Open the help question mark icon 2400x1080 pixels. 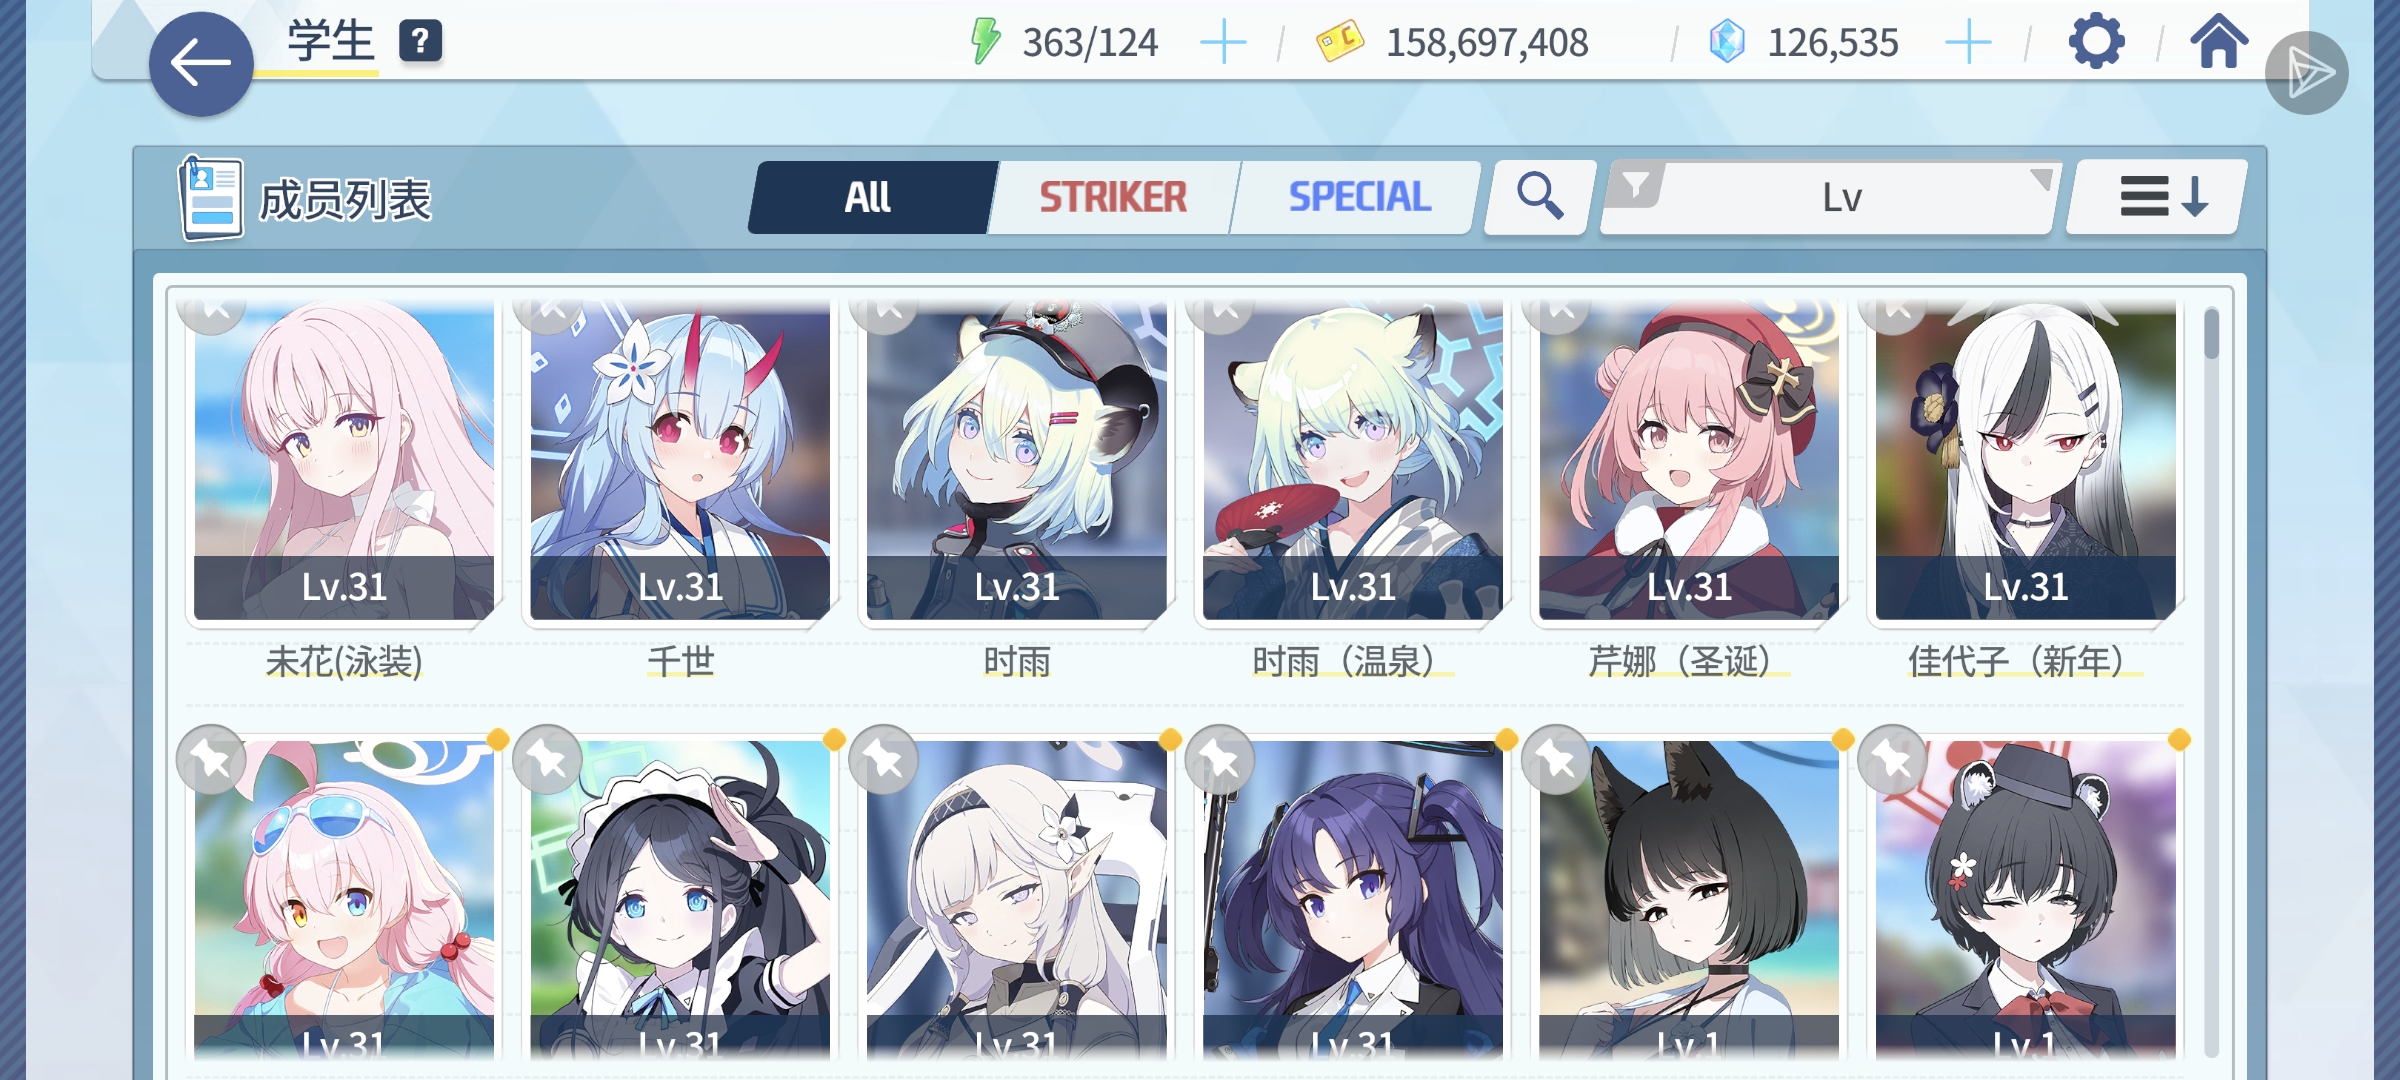tap(420, 42)
